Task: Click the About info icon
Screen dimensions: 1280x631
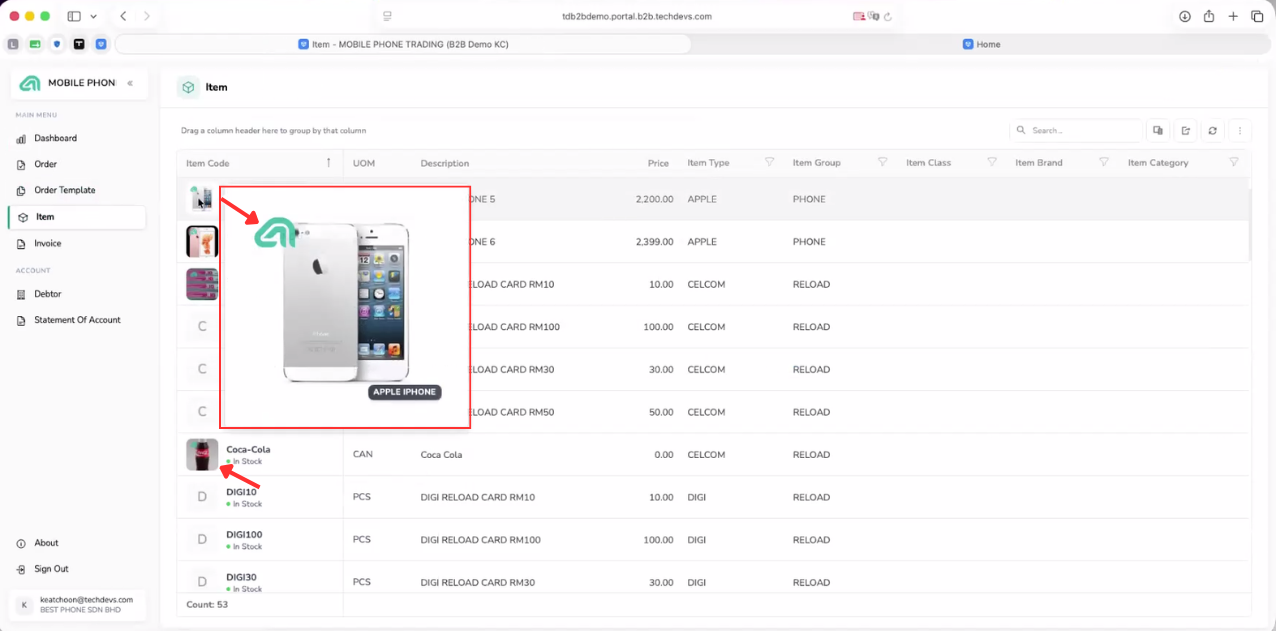Action: [x=22, y=543]
